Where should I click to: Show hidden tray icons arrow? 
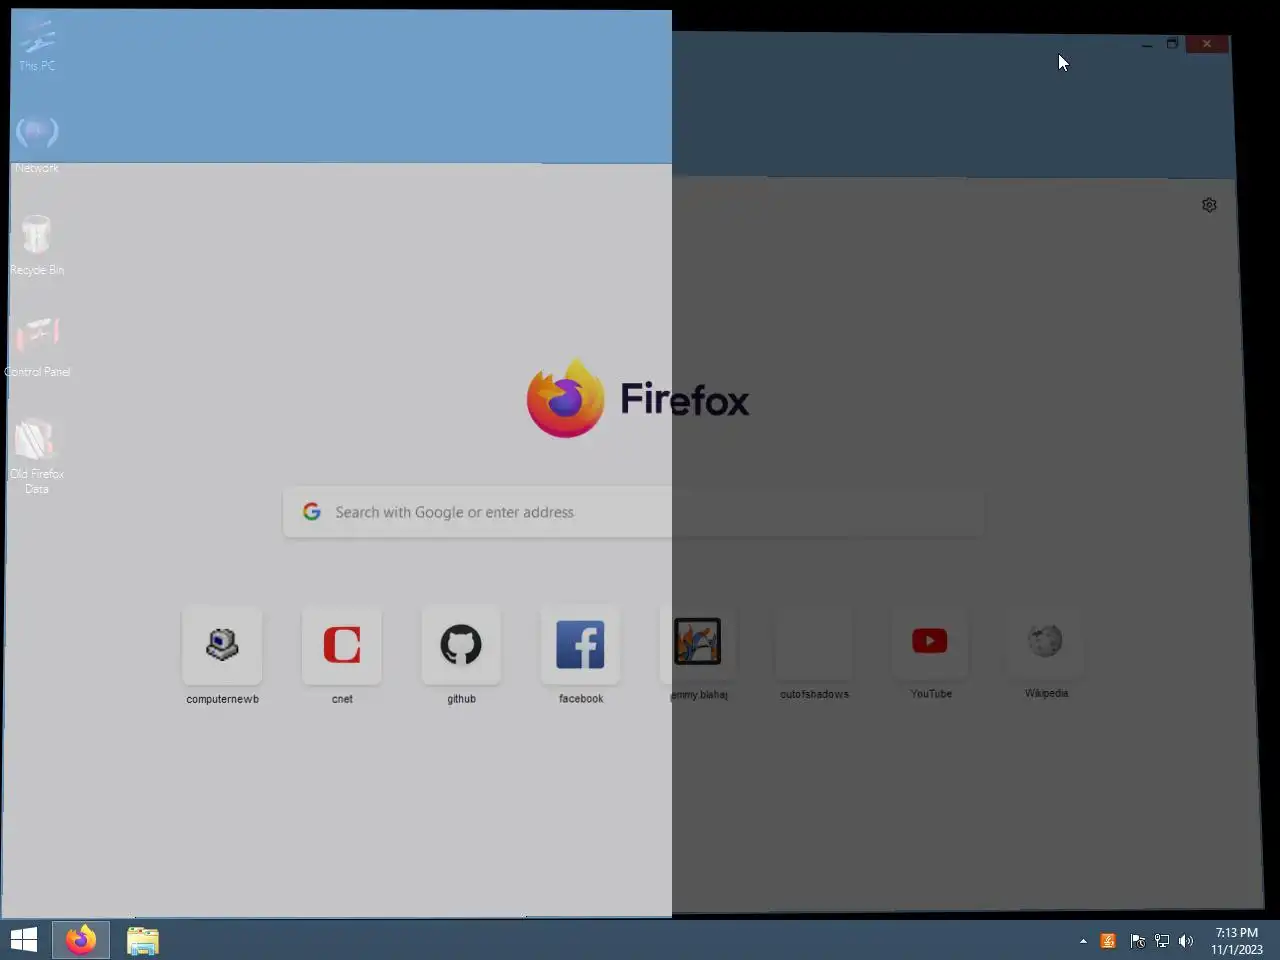[1083, 941]
